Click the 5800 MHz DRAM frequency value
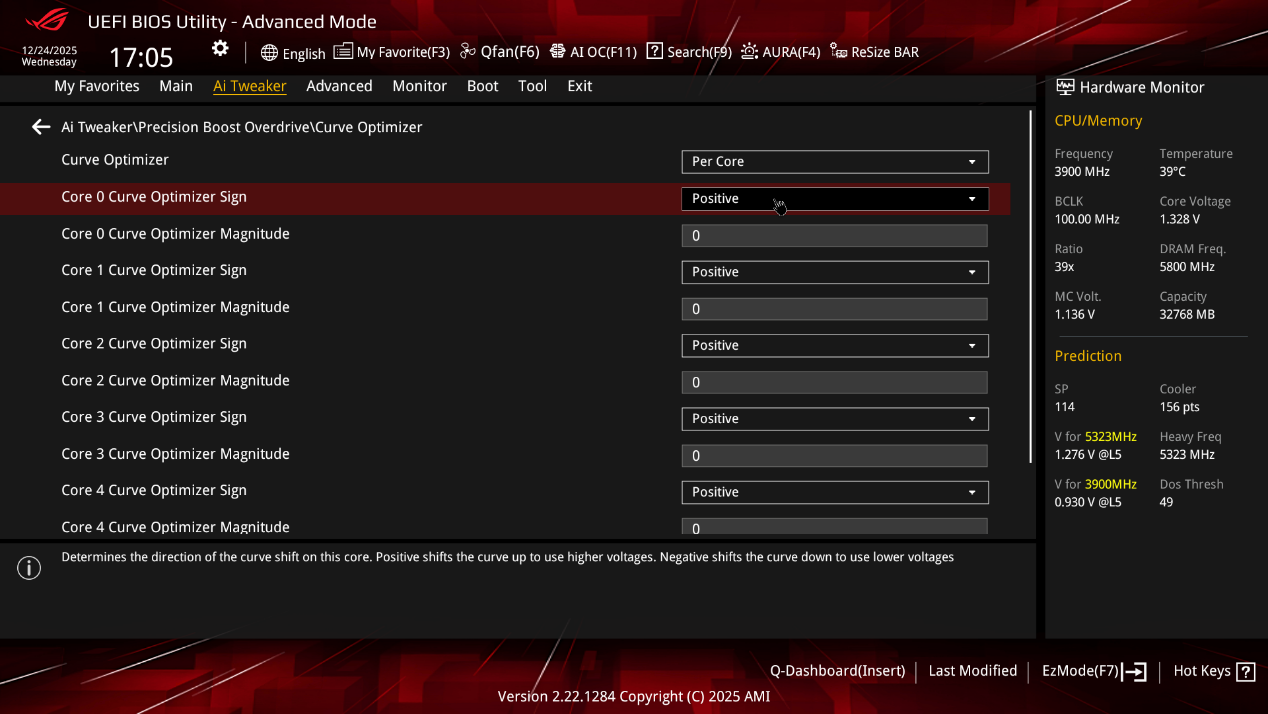 tap(1187, 267)
